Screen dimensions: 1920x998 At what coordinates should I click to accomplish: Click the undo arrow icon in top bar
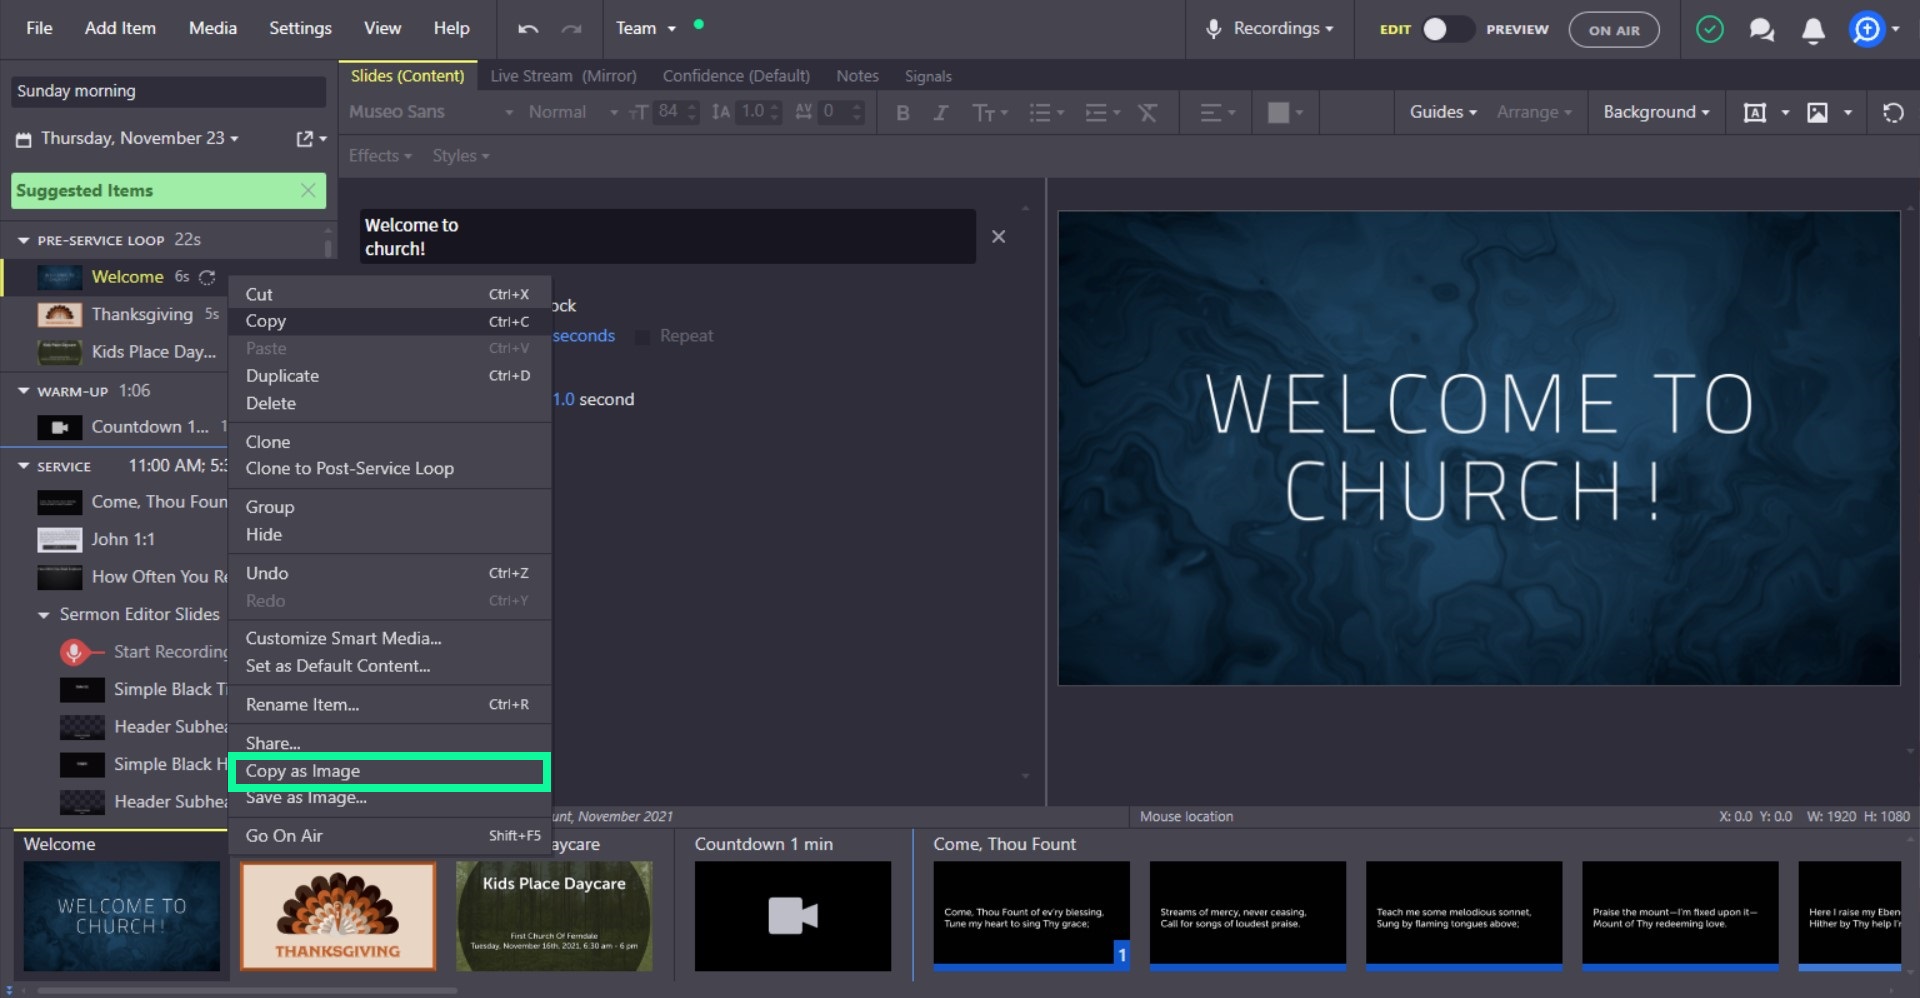tap(528, 29)
